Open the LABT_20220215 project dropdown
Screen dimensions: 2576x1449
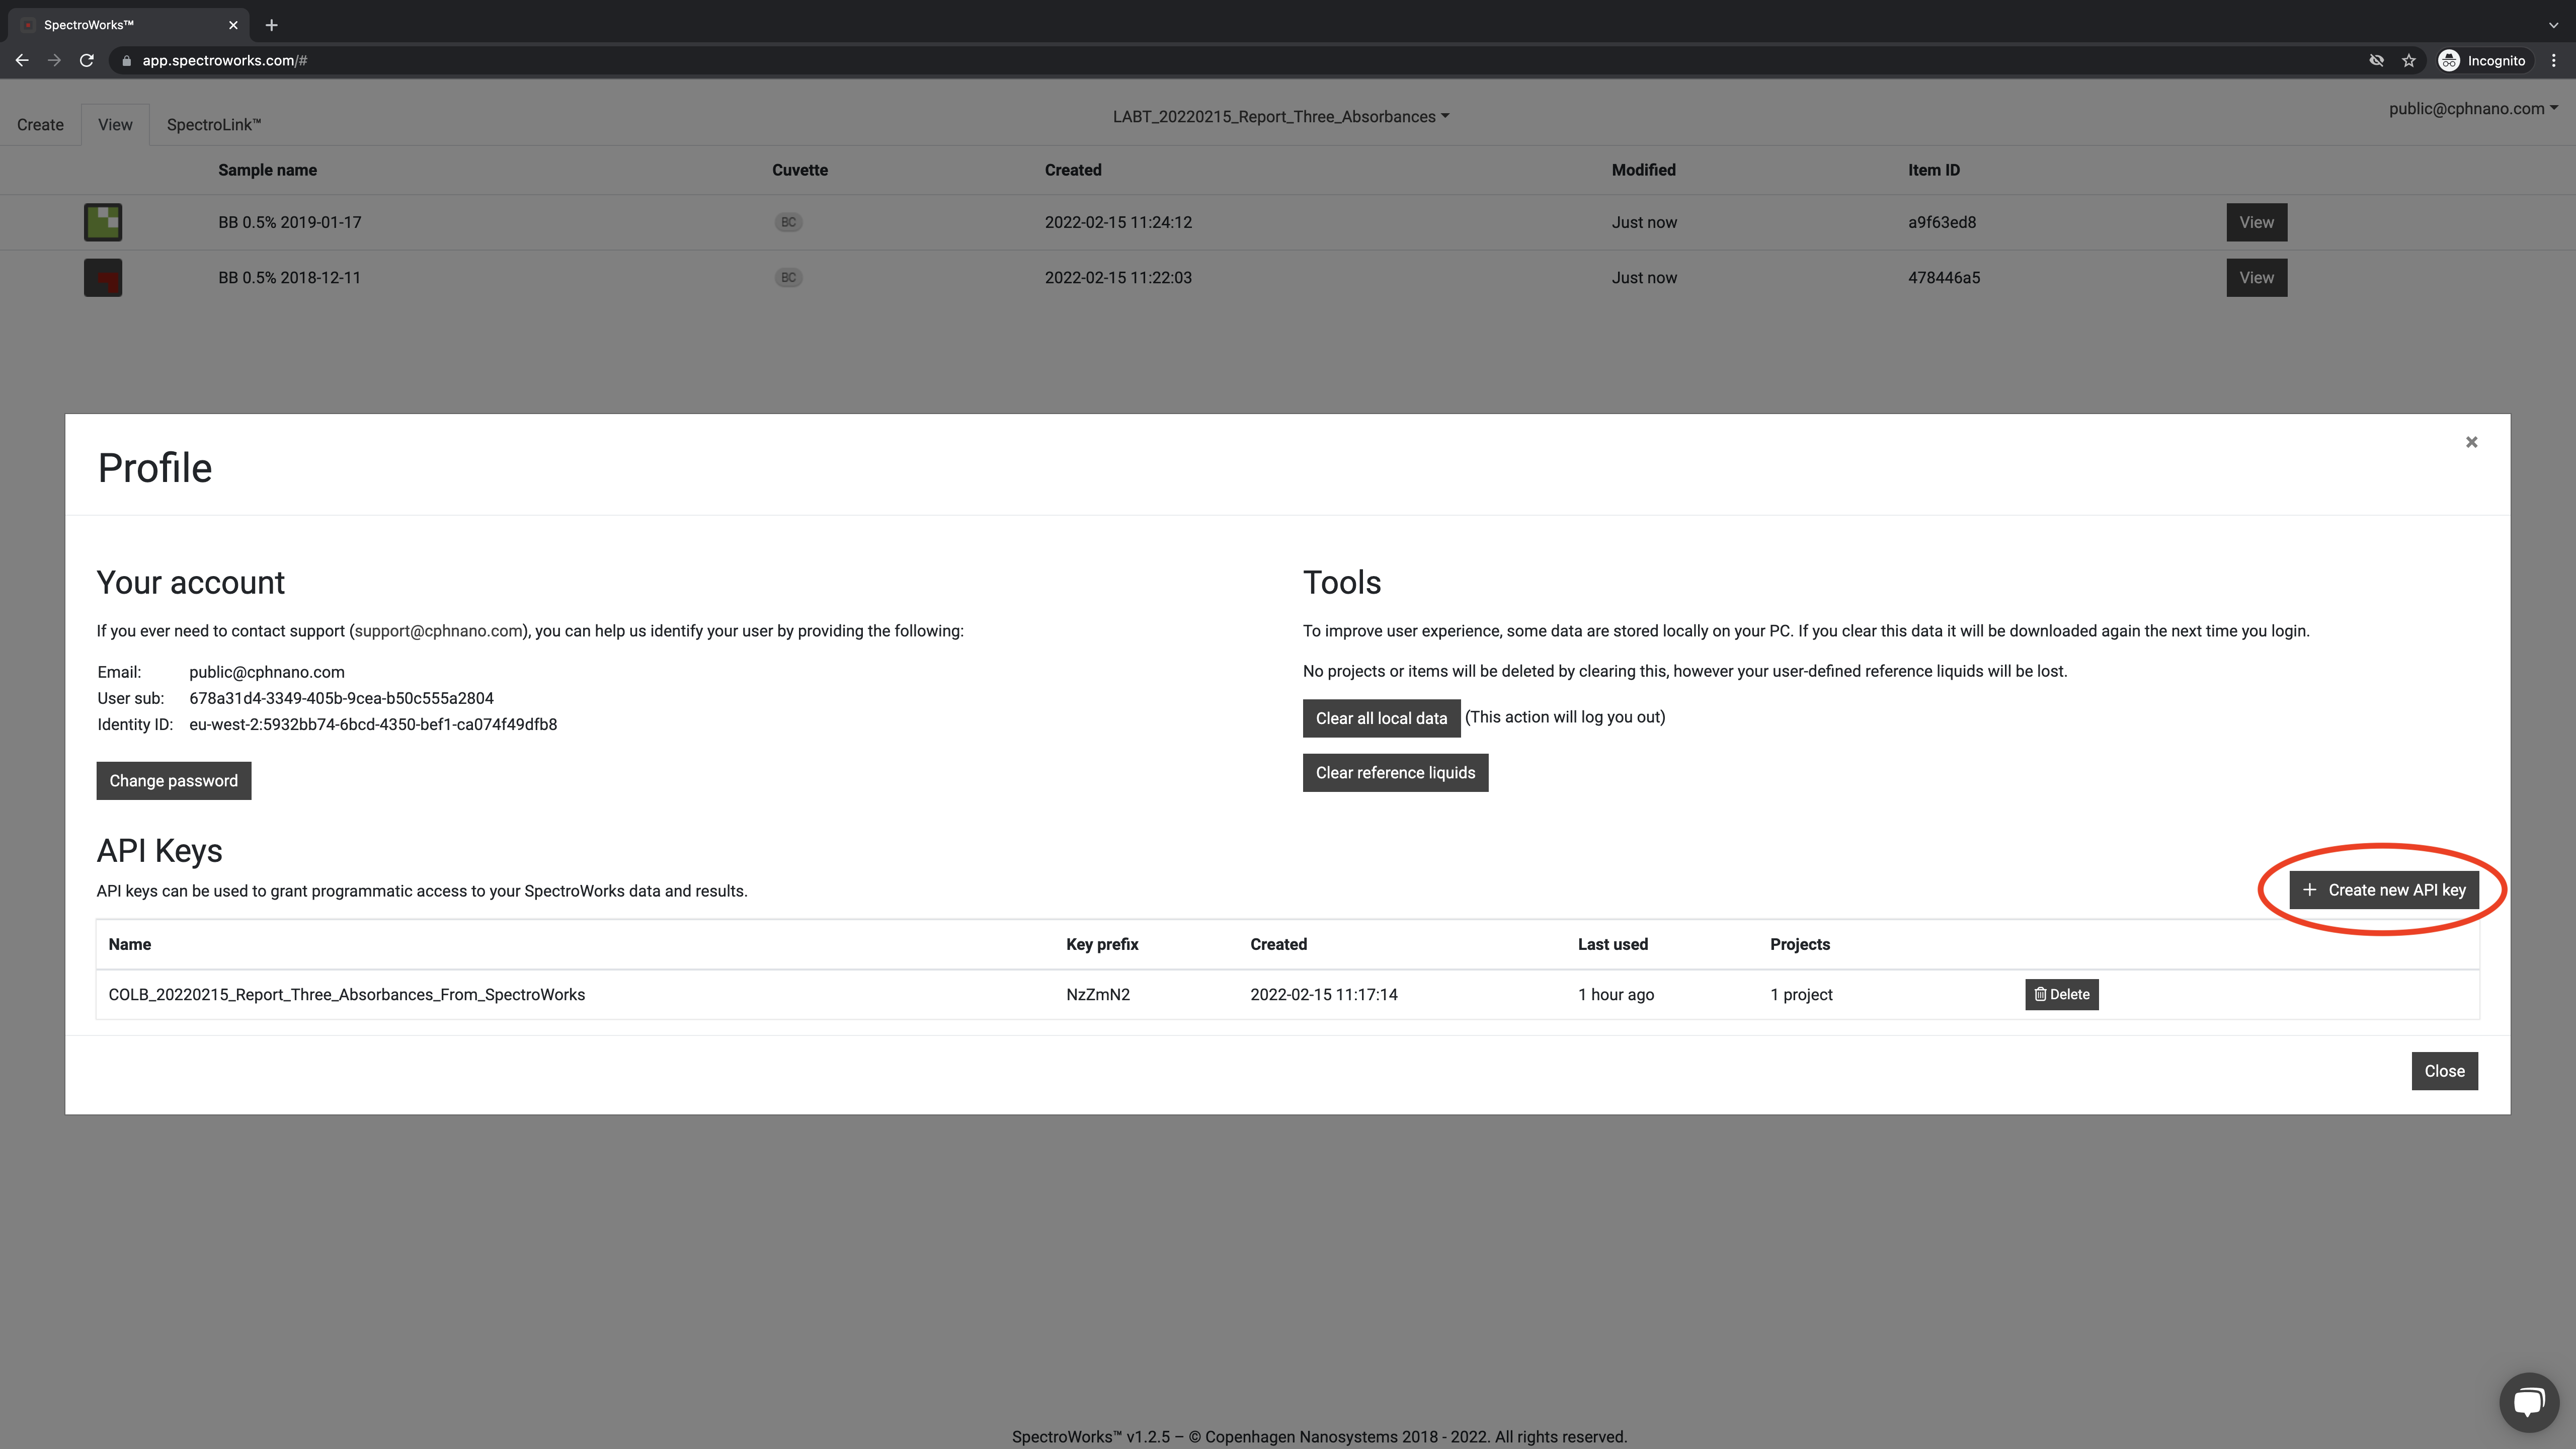tap(1281, 117)
